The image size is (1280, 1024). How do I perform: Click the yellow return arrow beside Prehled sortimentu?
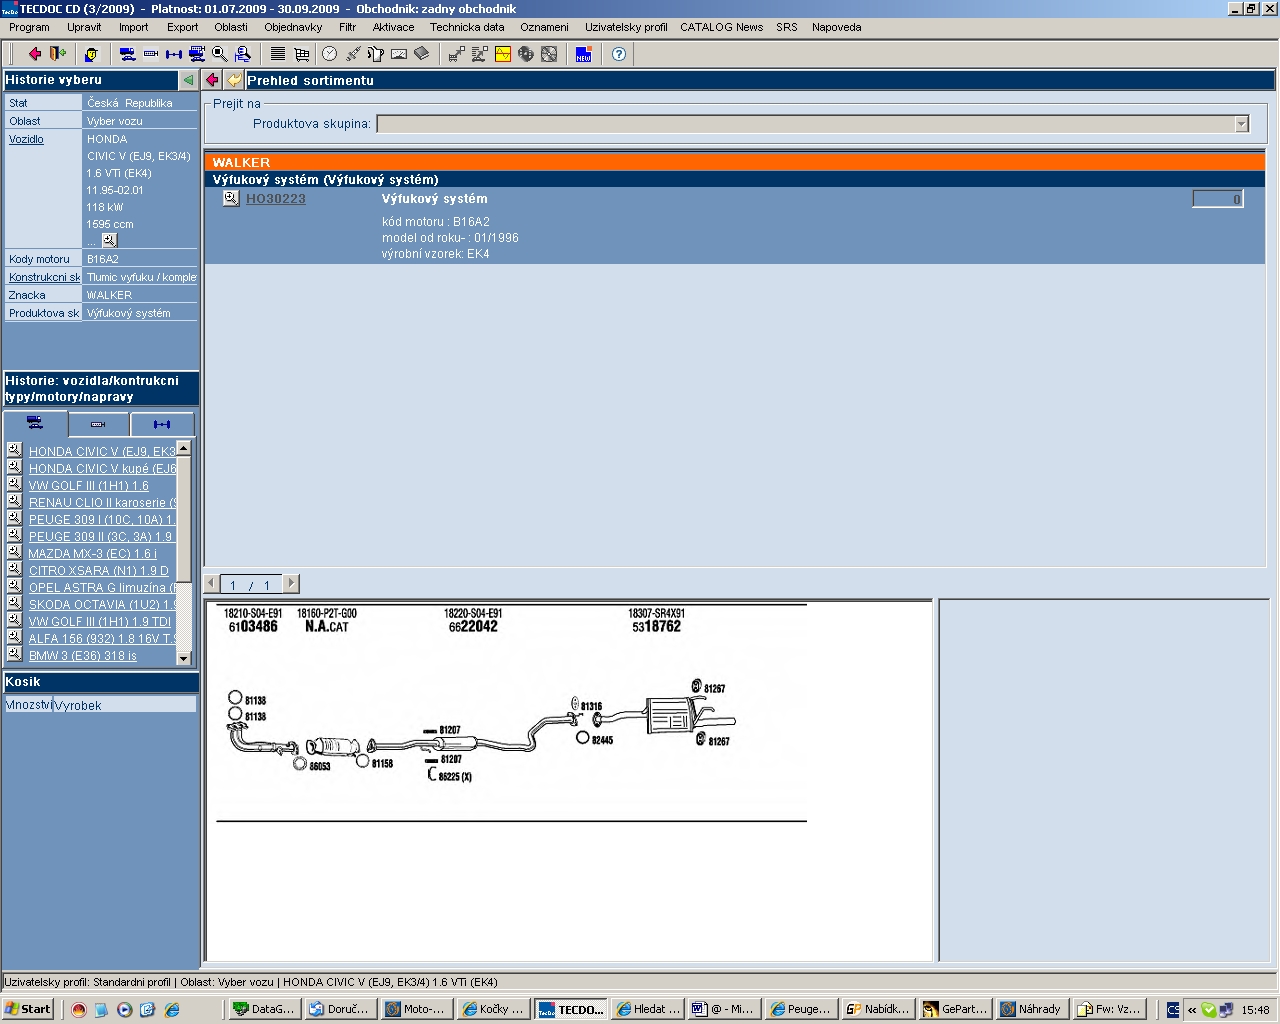coord(234,80)
